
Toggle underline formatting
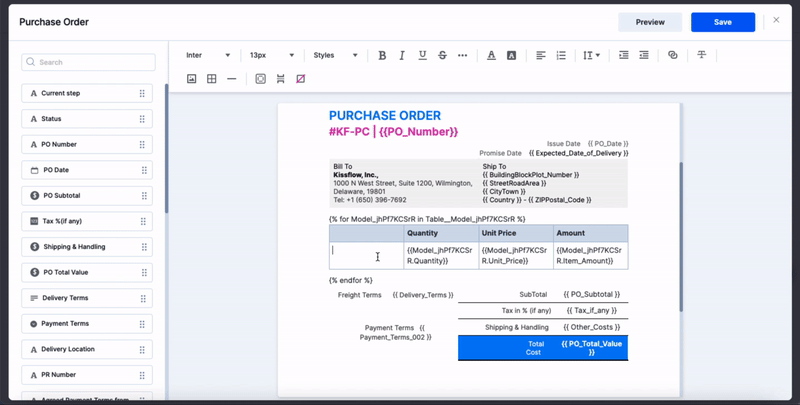(422, 56)
